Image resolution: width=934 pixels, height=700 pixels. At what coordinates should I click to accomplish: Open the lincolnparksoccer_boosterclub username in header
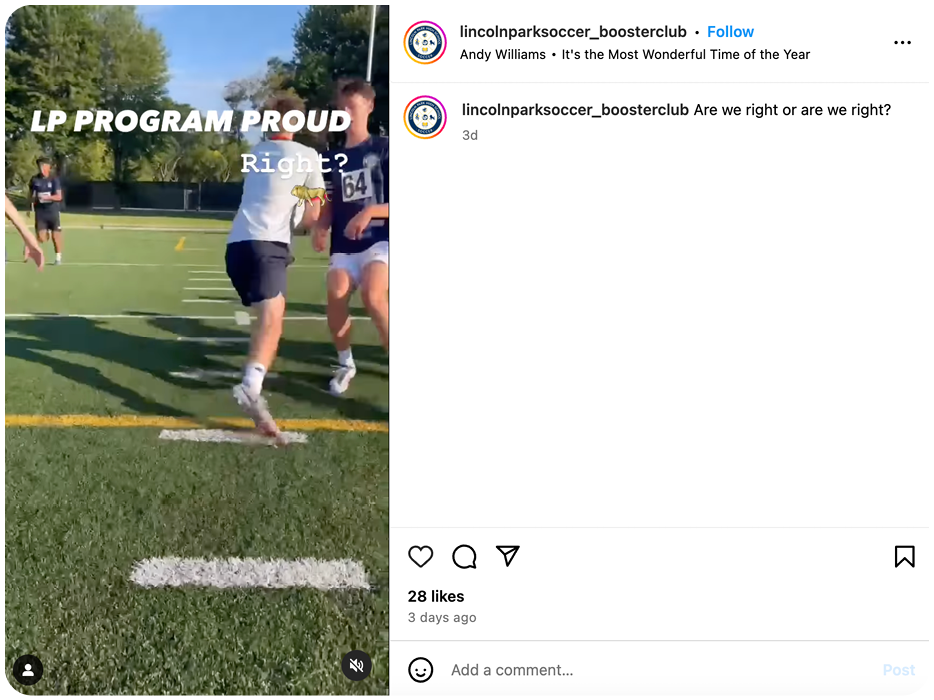573,32
